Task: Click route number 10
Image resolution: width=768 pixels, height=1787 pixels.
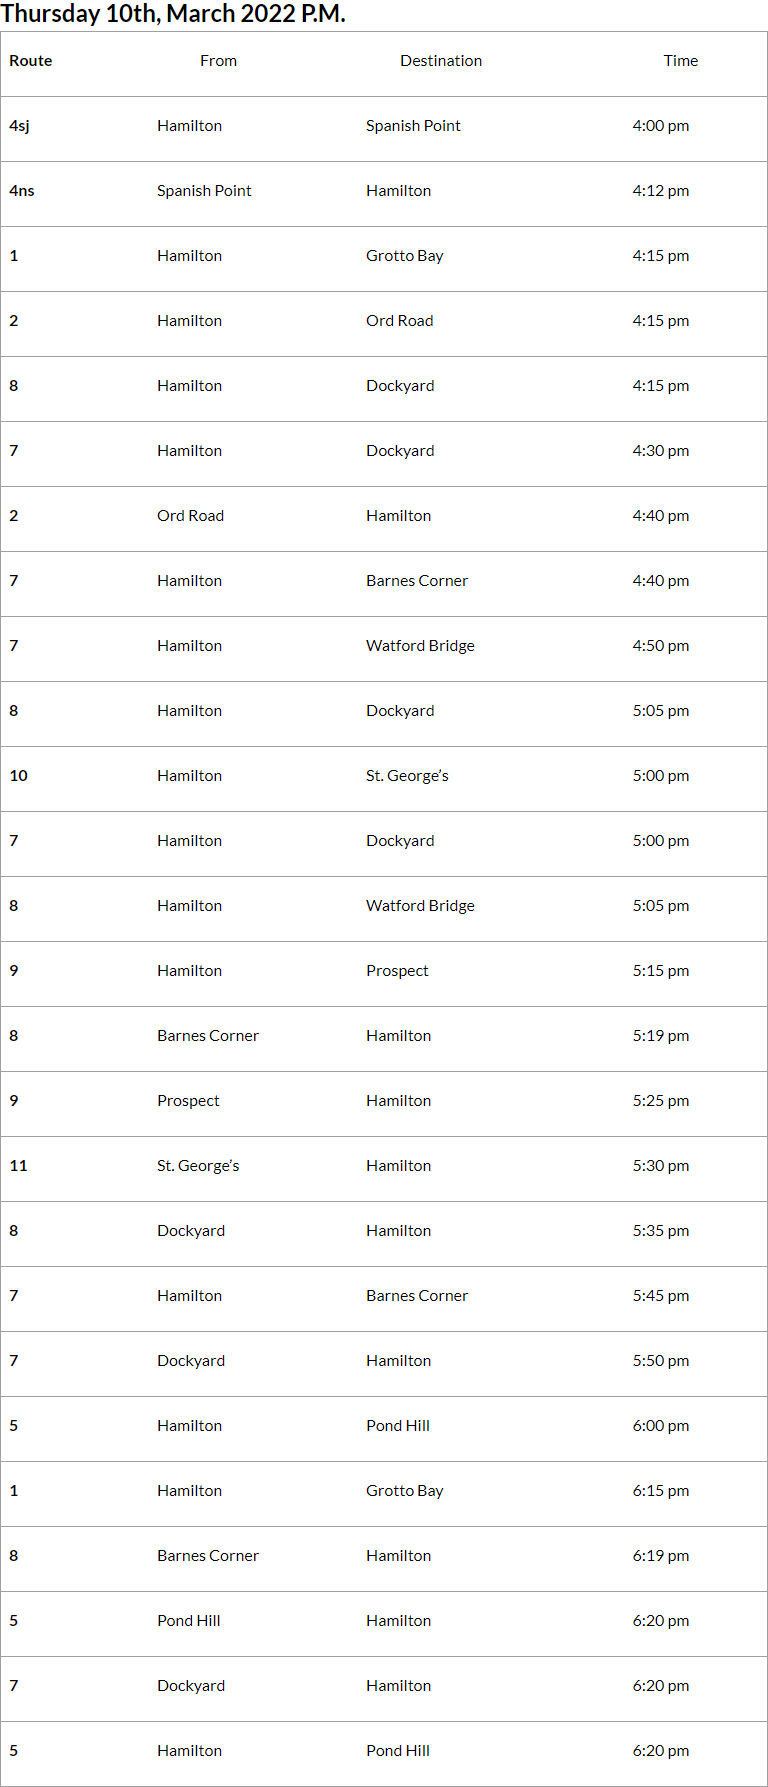Action: pyautogui.click(x=19, y=776)
